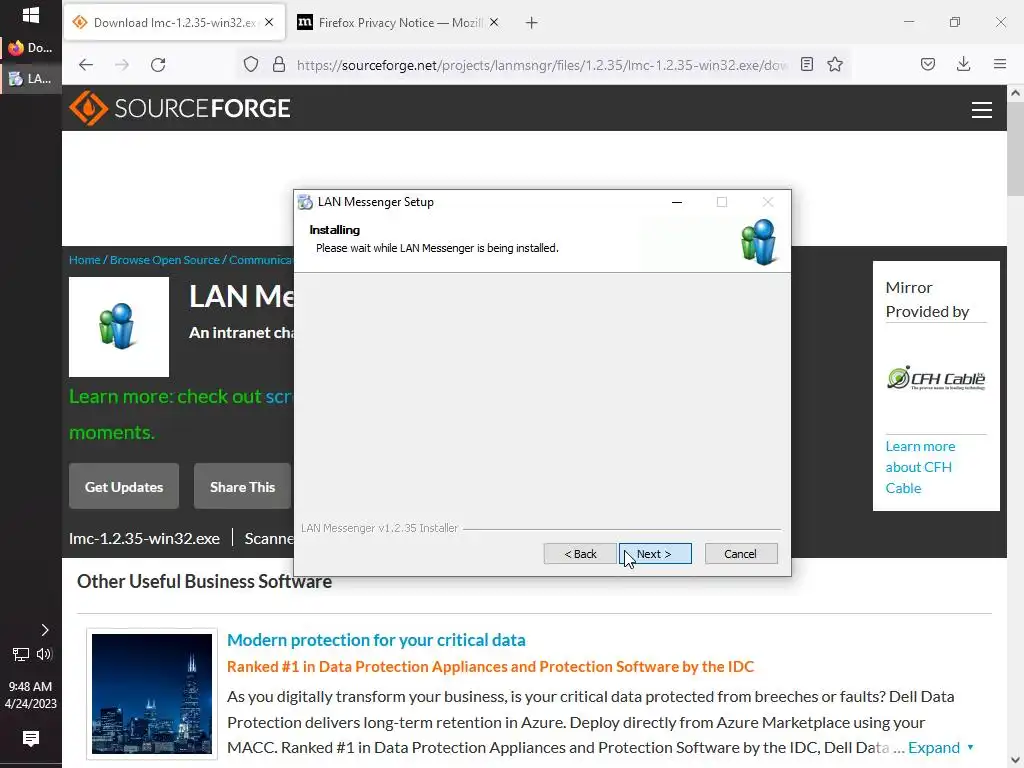Reload the current SourceForge page
This screenshot has height=768, width=1024.
pyautogui.click(x=158, y=65)
